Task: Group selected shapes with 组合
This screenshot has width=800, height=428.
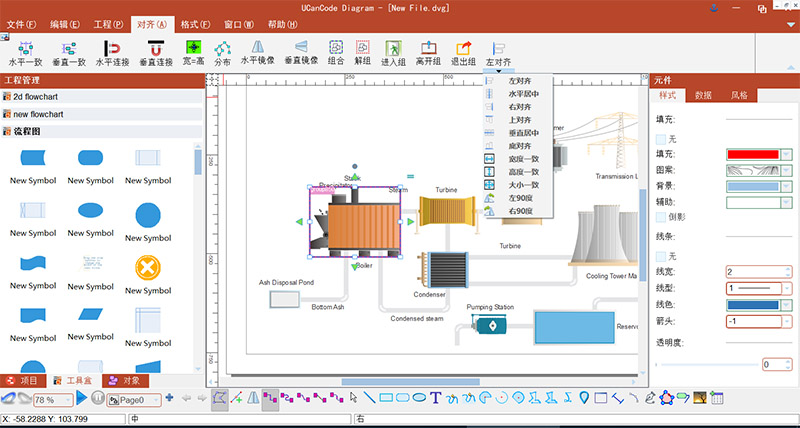Action: (336, 48)
